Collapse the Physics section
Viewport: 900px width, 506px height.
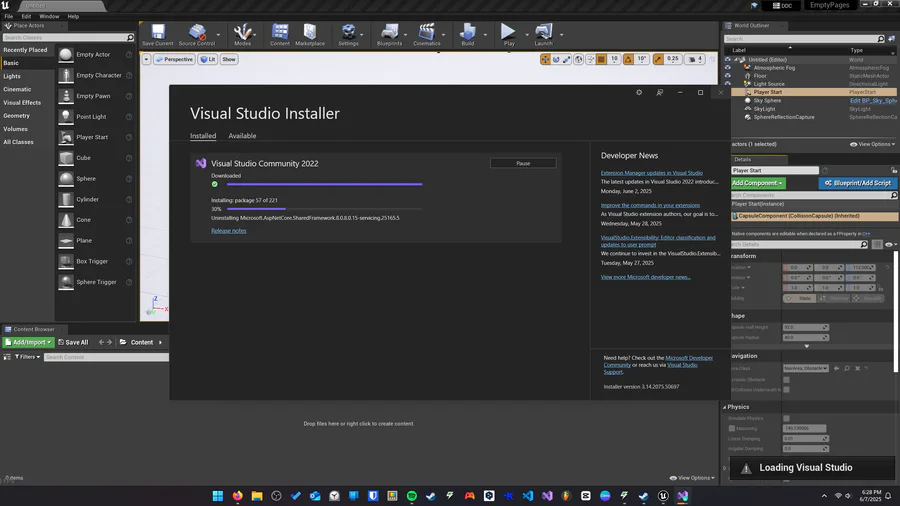725,407
